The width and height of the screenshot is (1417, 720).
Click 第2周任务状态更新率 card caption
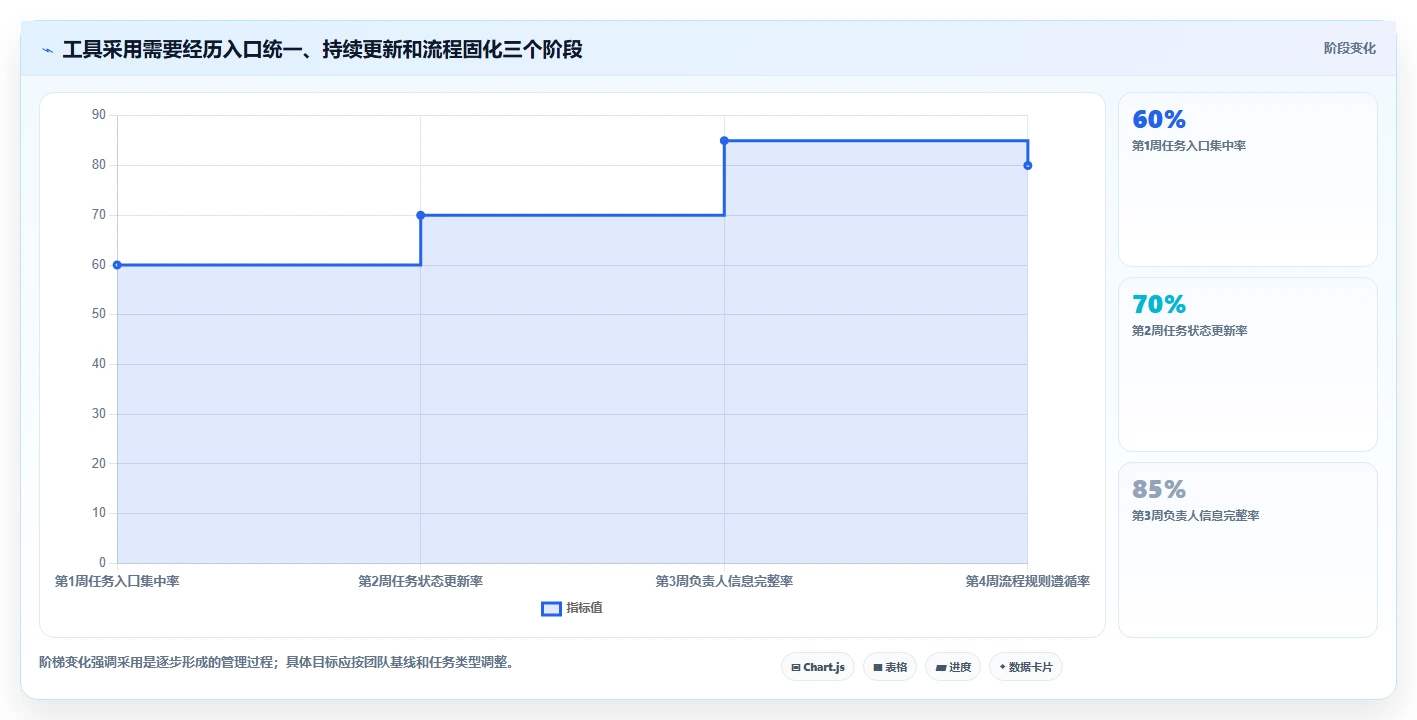point(1190,331)
